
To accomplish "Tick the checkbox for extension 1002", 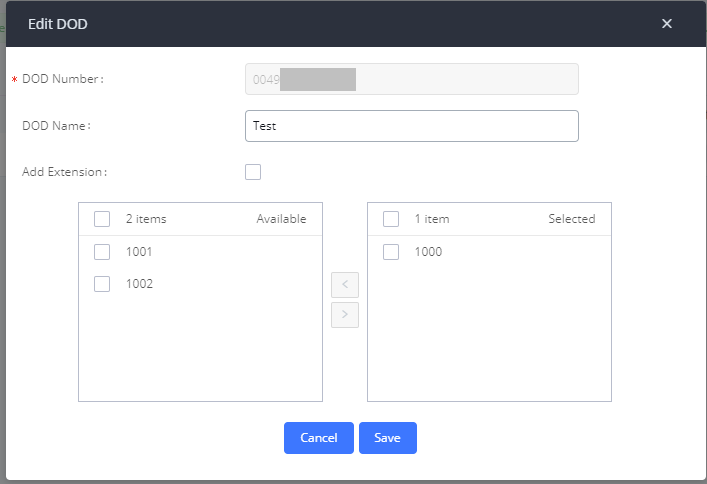I will pyautogui.click(x=102, y=284).
